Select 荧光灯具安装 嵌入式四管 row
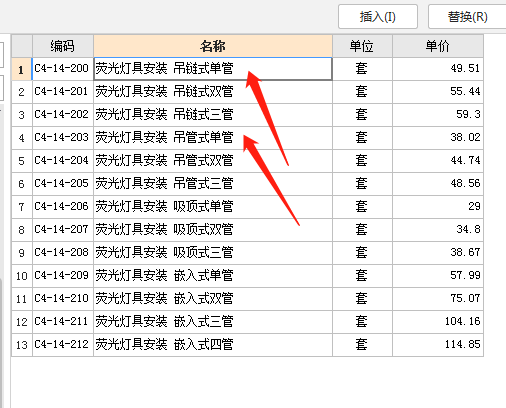506x408 pixels. point(213,345)
